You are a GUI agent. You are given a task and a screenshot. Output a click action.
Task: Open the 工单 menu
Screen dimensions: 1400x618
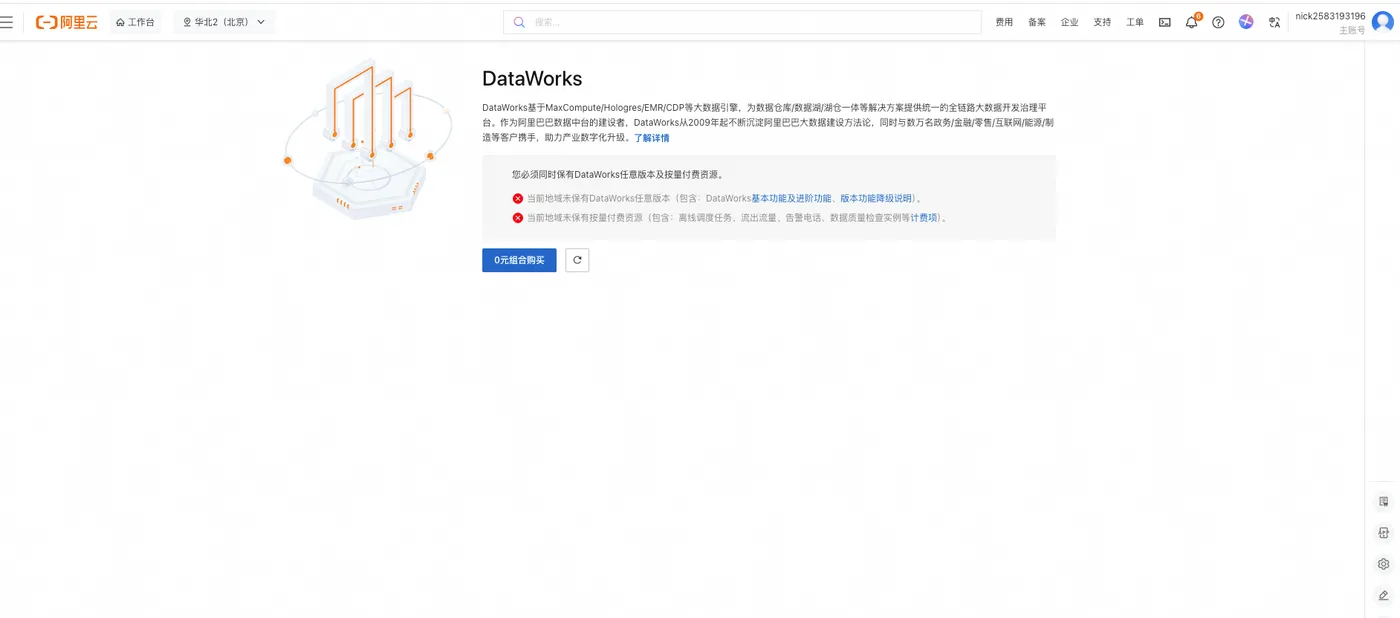[1135, 22]
